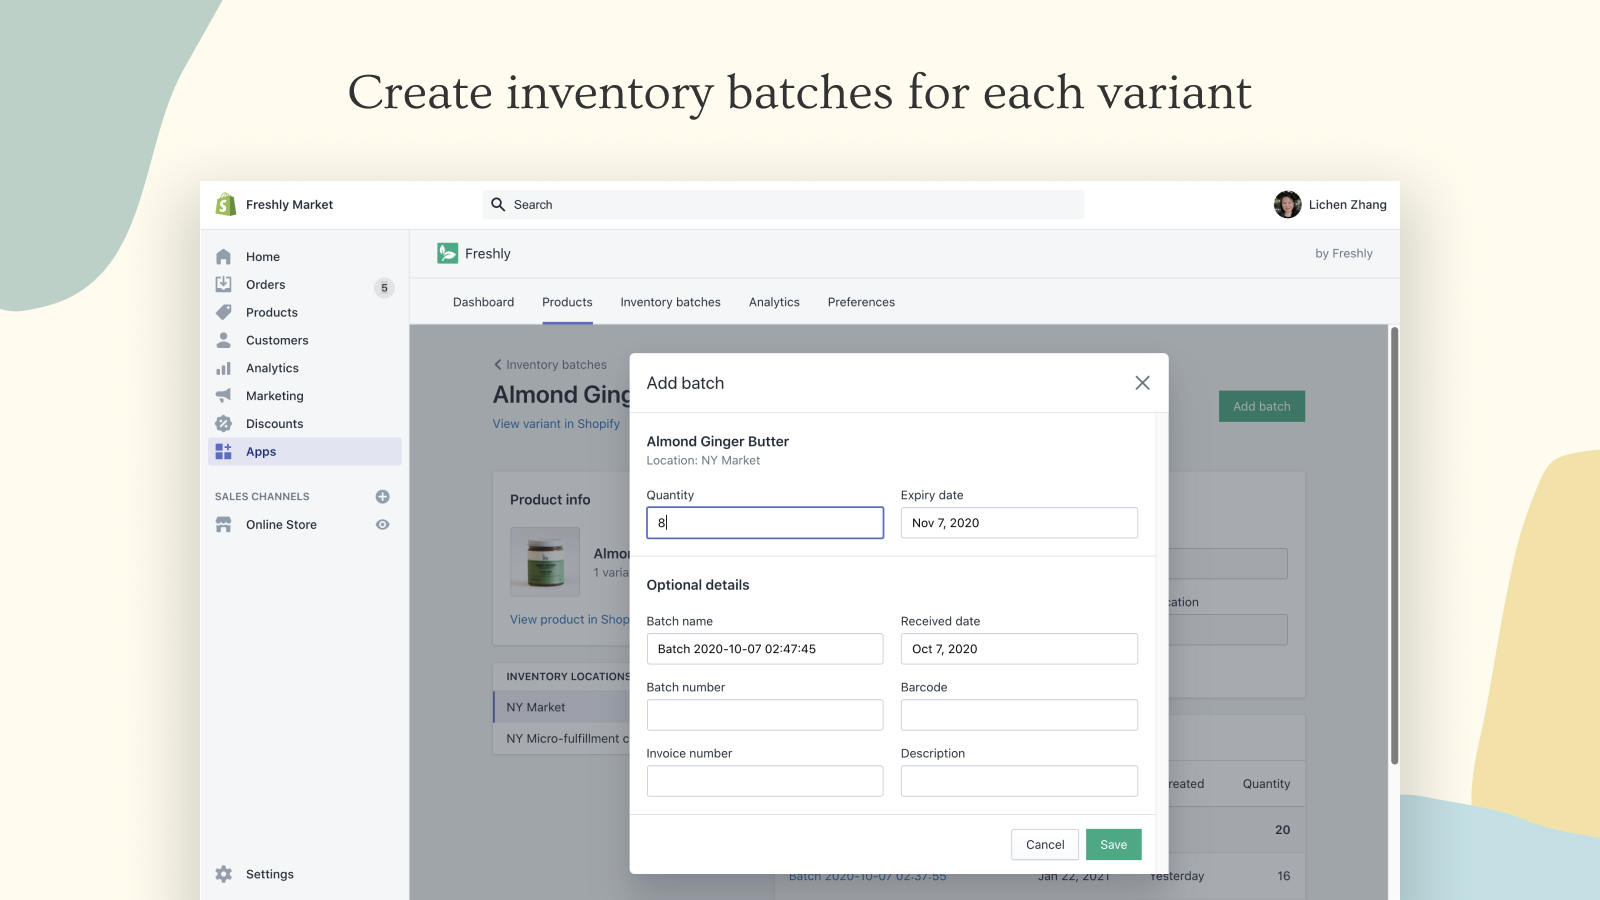1600x900 pixels.
Task: Focus the Quantity input field
Action: [765, 523]
